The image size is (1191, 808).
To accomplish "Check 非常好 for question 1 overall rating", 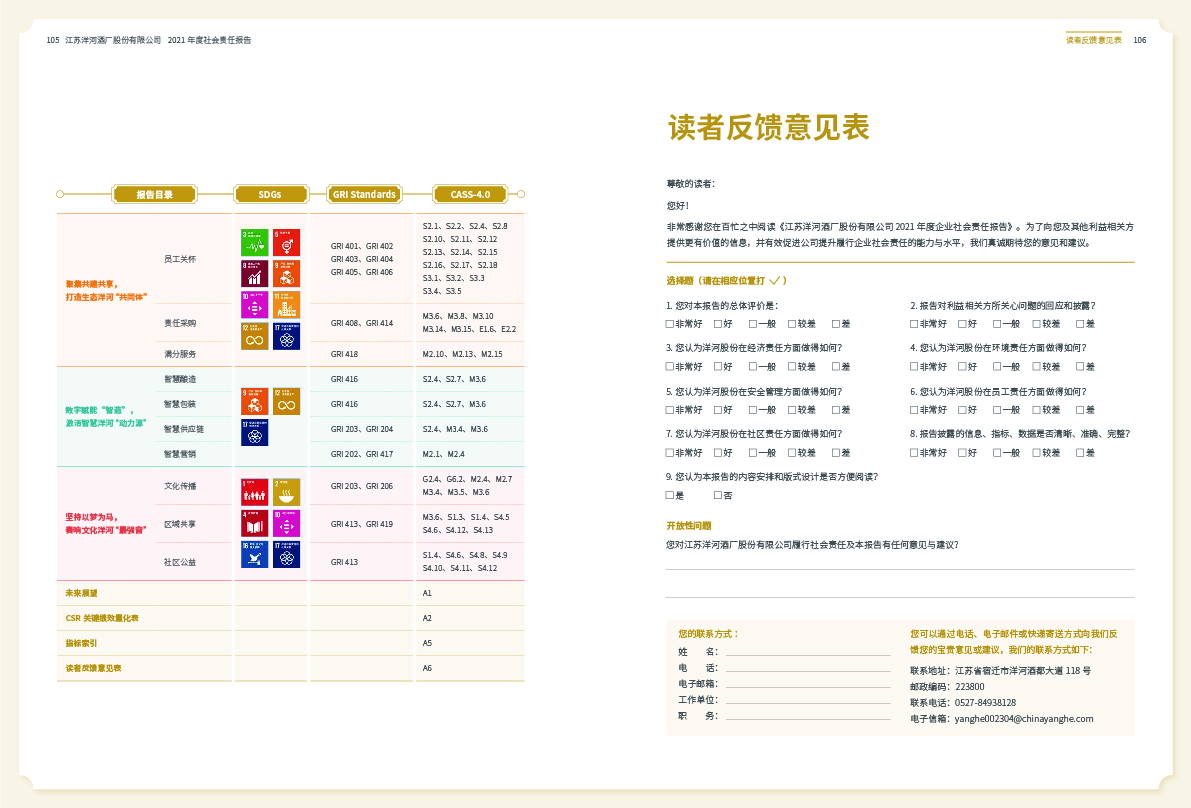I will click(x=670, y=324).
